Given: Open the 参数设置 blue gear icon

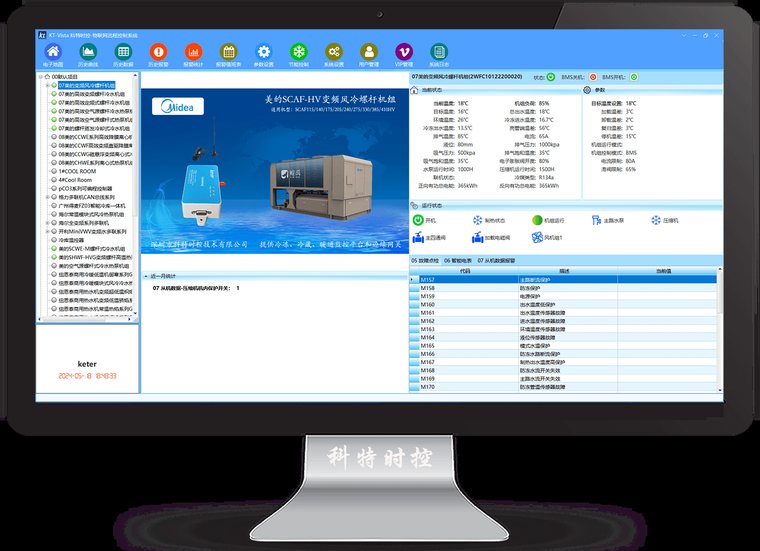Looking at the screenshot, I should 264,51.
